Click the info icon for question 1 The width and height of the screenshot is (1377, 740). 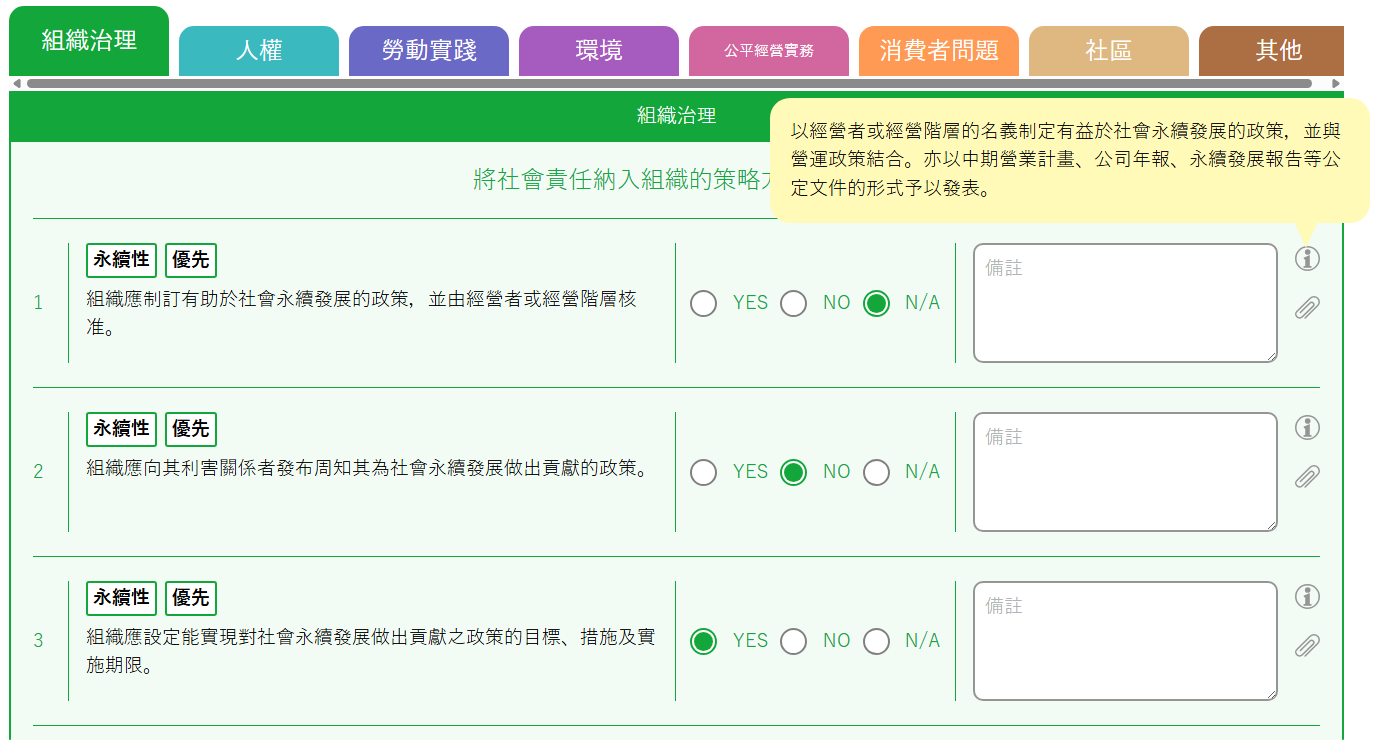pyautogui.click(x=1307, y=258)
